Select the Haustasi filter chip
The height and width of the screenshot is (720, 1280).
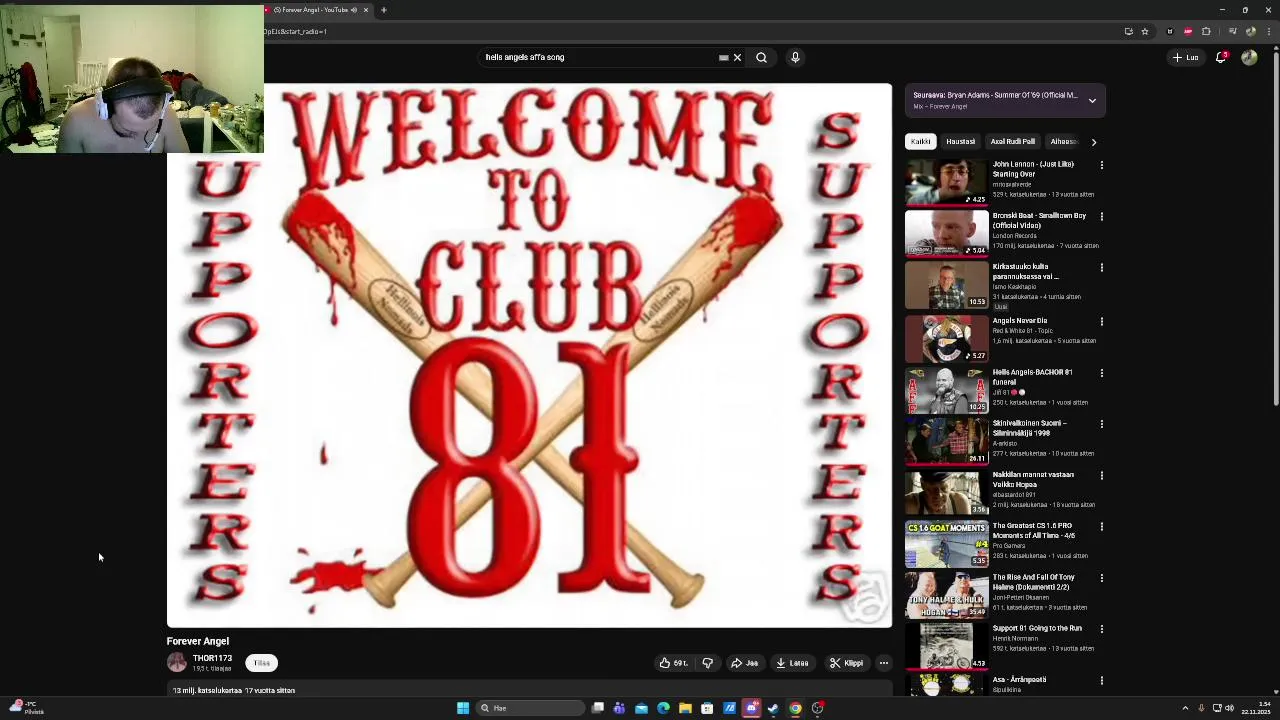click(x=961, y=141)
